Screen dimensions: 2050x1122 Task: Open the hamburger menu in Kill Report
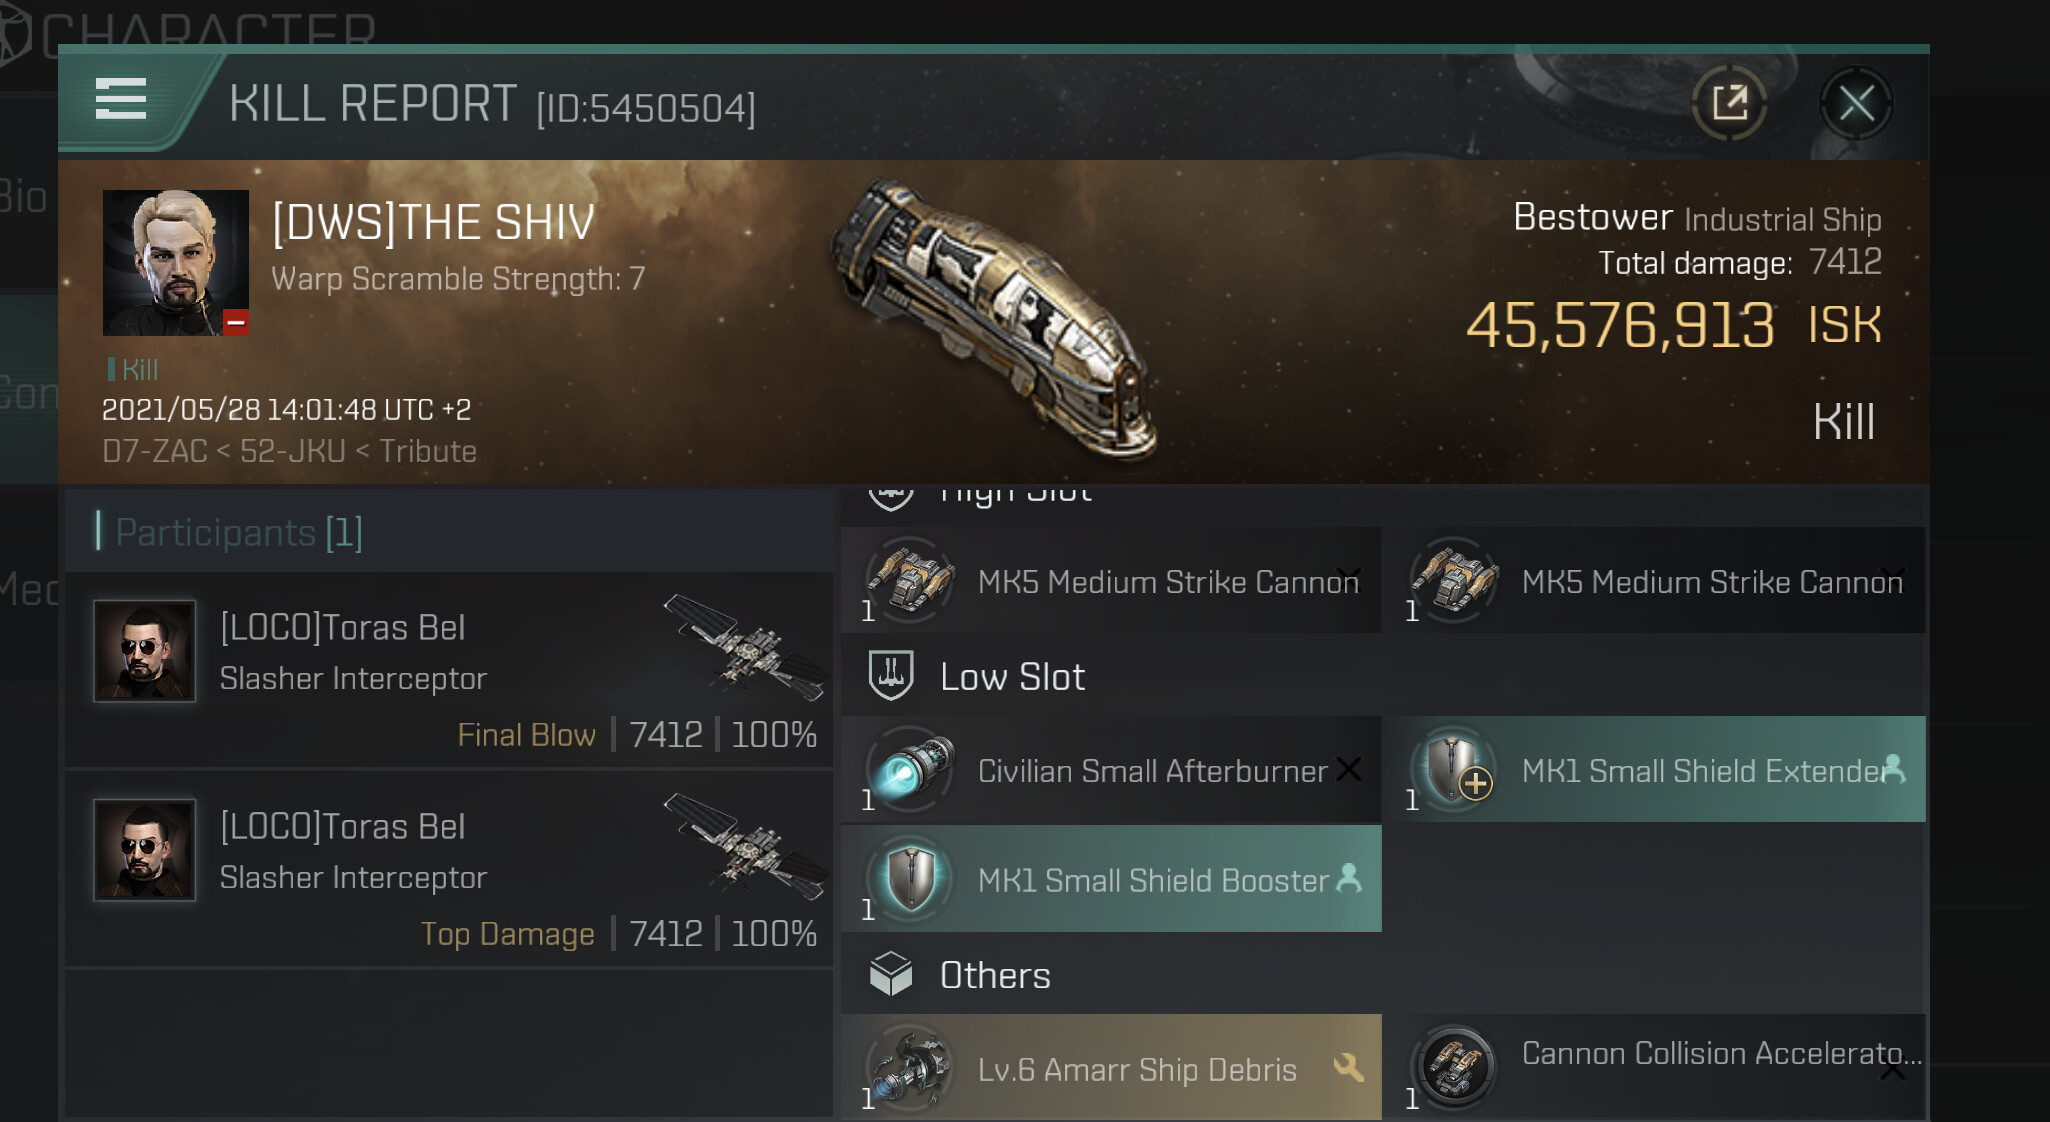121,100
